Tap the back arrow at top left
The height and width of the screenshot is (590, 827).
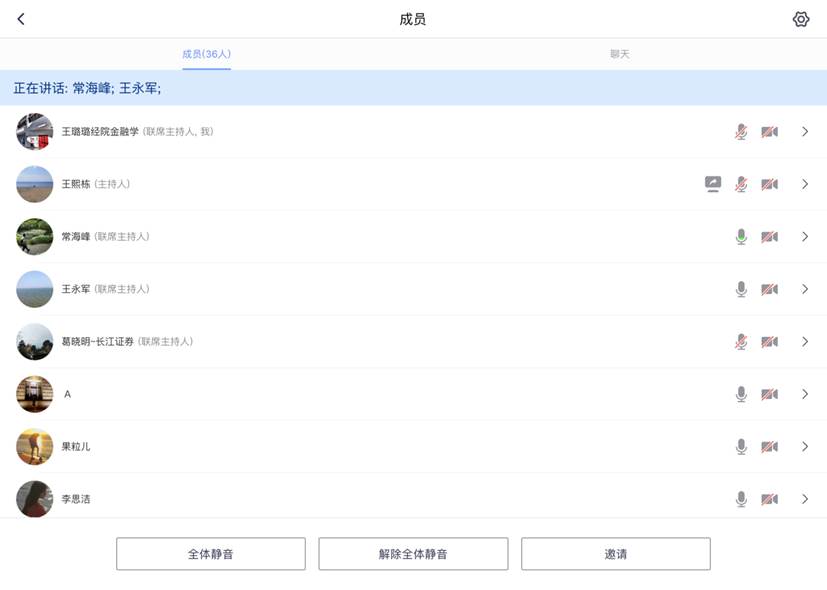pyautogui.click(x=21, y=19)
